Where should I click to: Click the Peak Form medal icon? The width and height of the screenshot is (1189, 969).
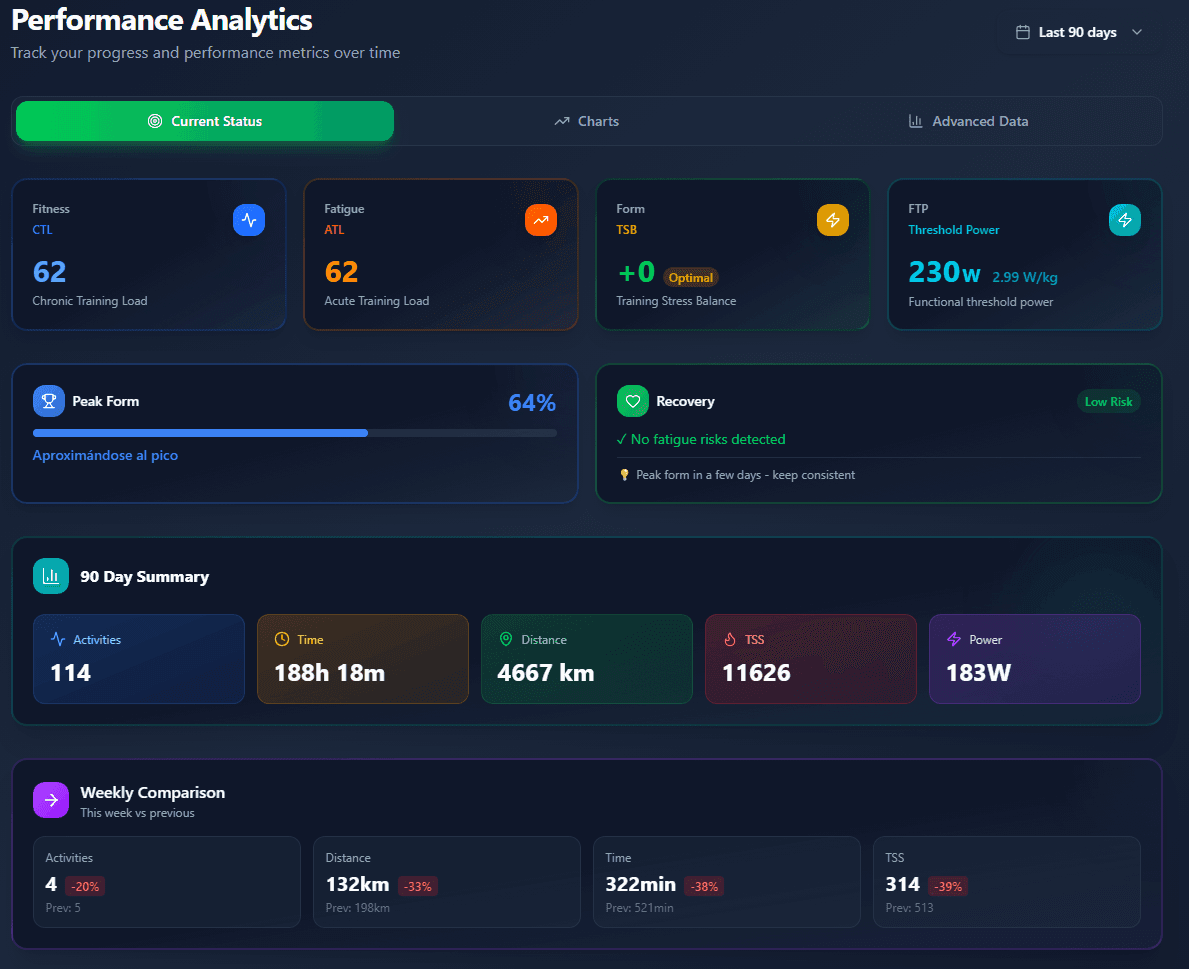[49, 401]
